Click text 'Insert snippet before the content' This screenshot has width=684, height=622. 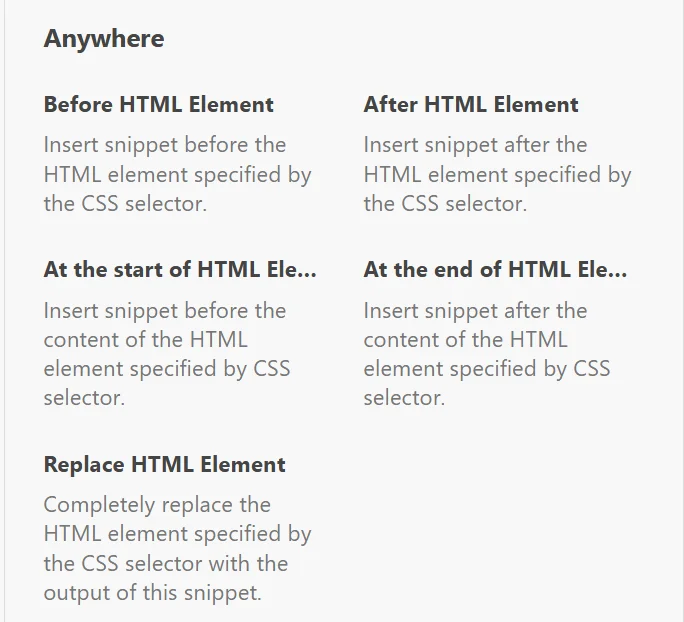click(x=167, y=354)
